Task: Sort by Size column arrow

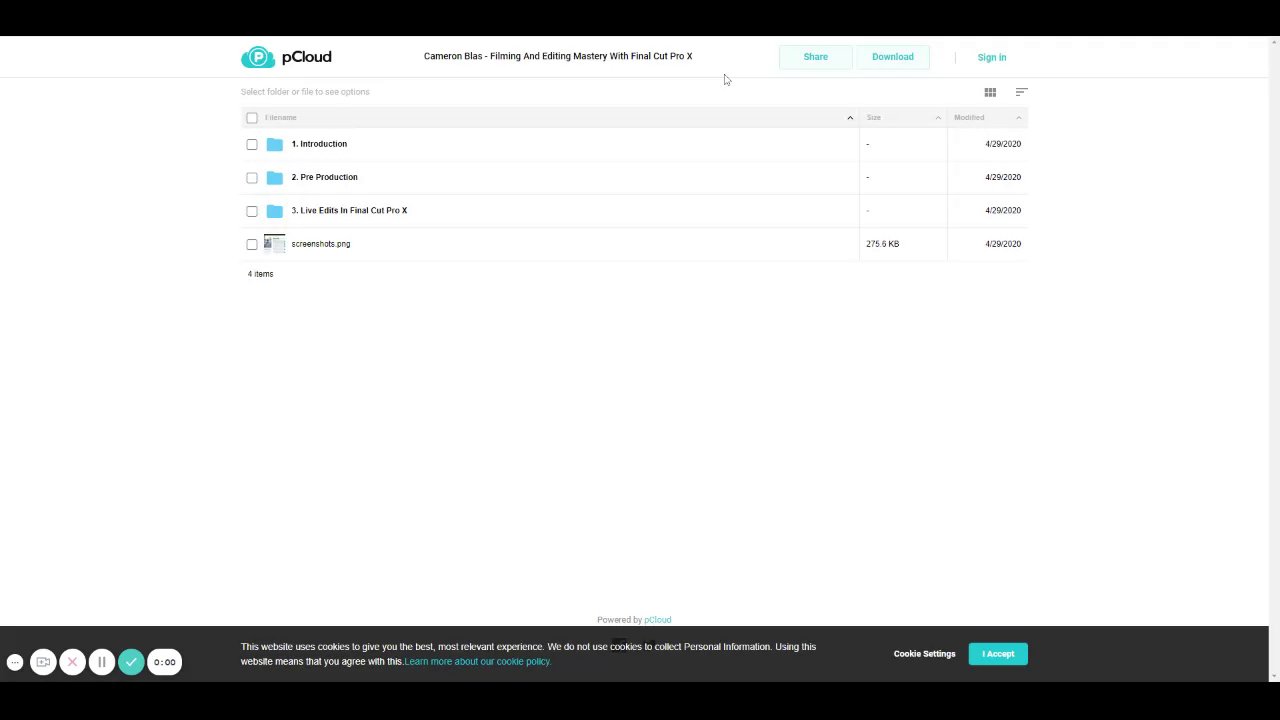Action: (x=938, y=118)
